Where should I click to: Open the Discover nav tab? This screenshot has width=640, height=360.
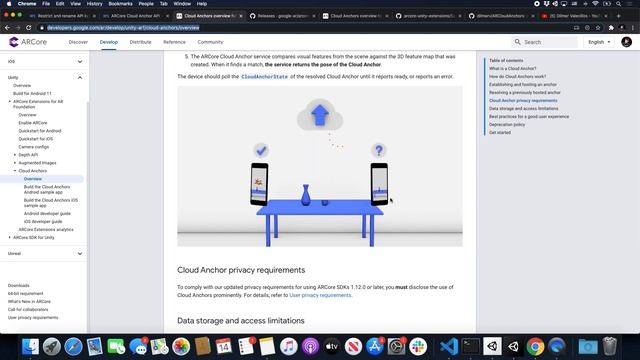pyautogui.click(x=78, y=42)
